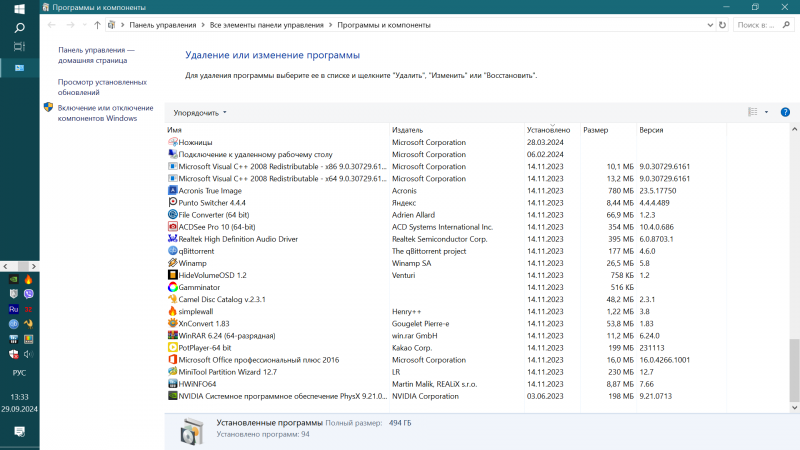Open the help question mark icon
This screenshot has width=800, height=450.
pos(785,112)
